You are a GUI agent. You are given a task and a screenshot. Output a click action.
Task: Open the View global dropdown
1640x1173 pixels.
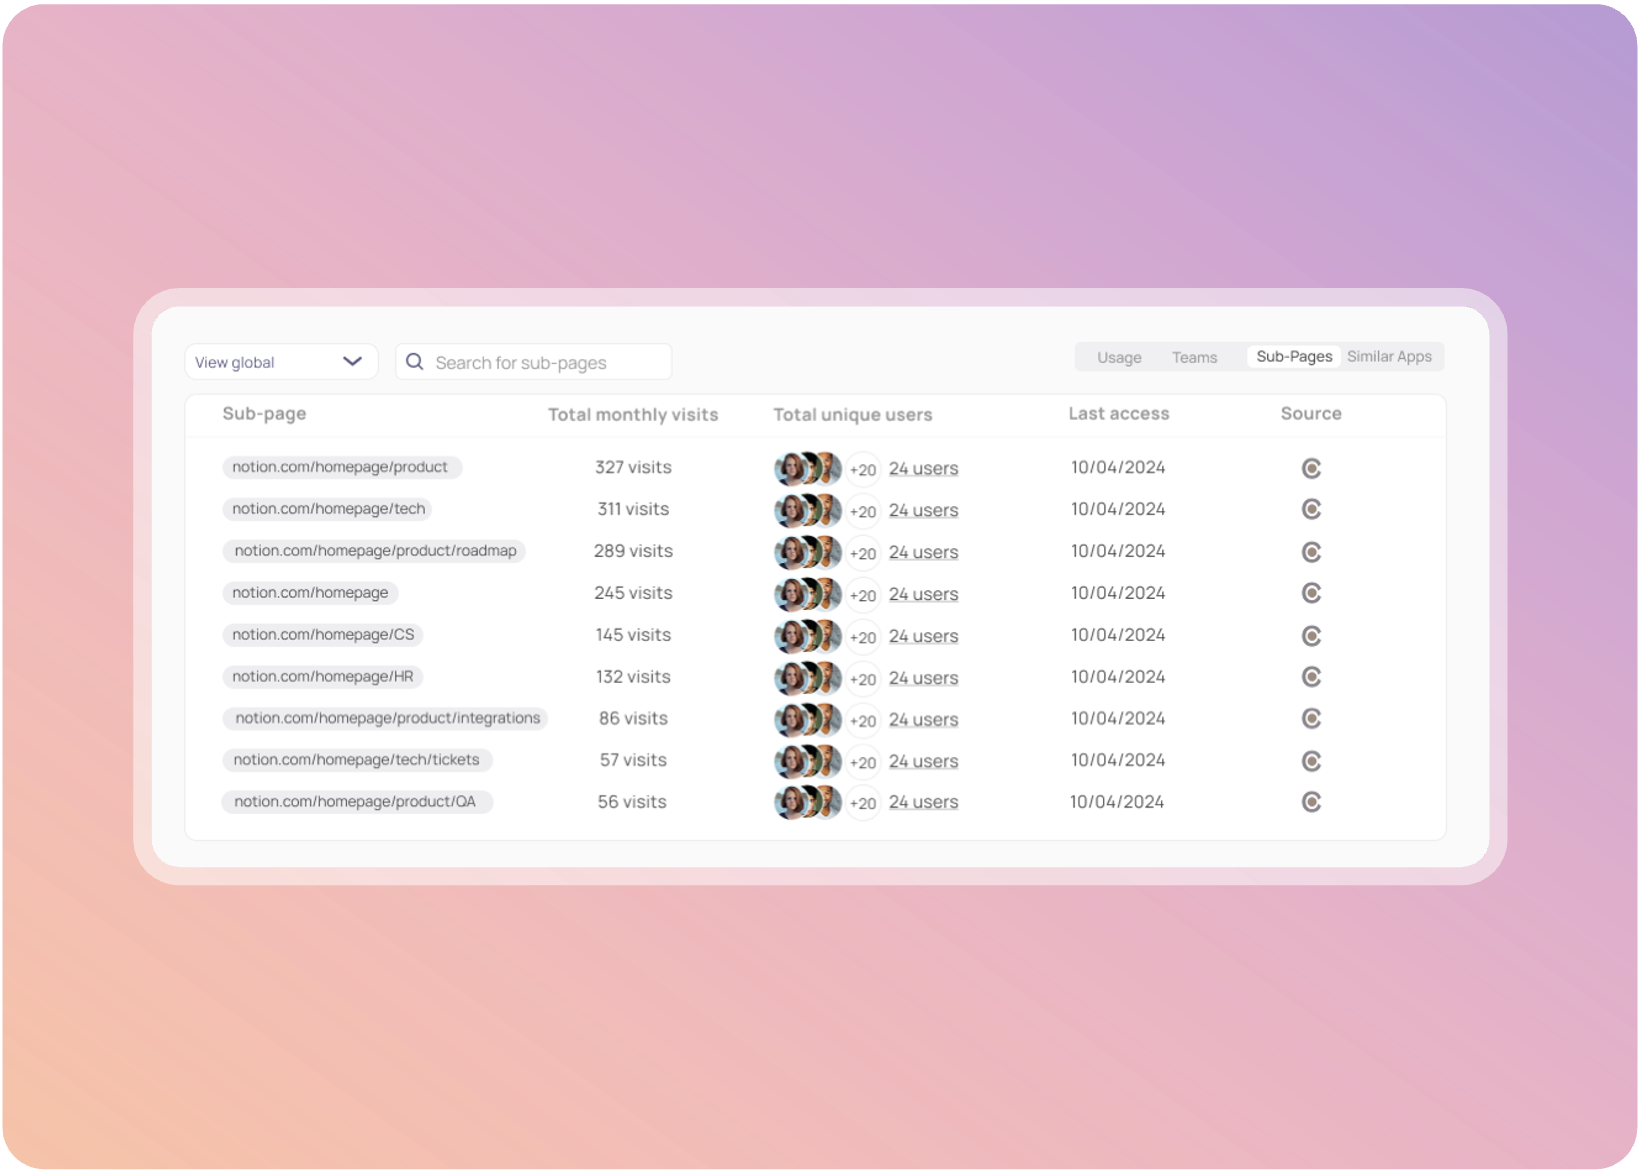click(280, 362)
